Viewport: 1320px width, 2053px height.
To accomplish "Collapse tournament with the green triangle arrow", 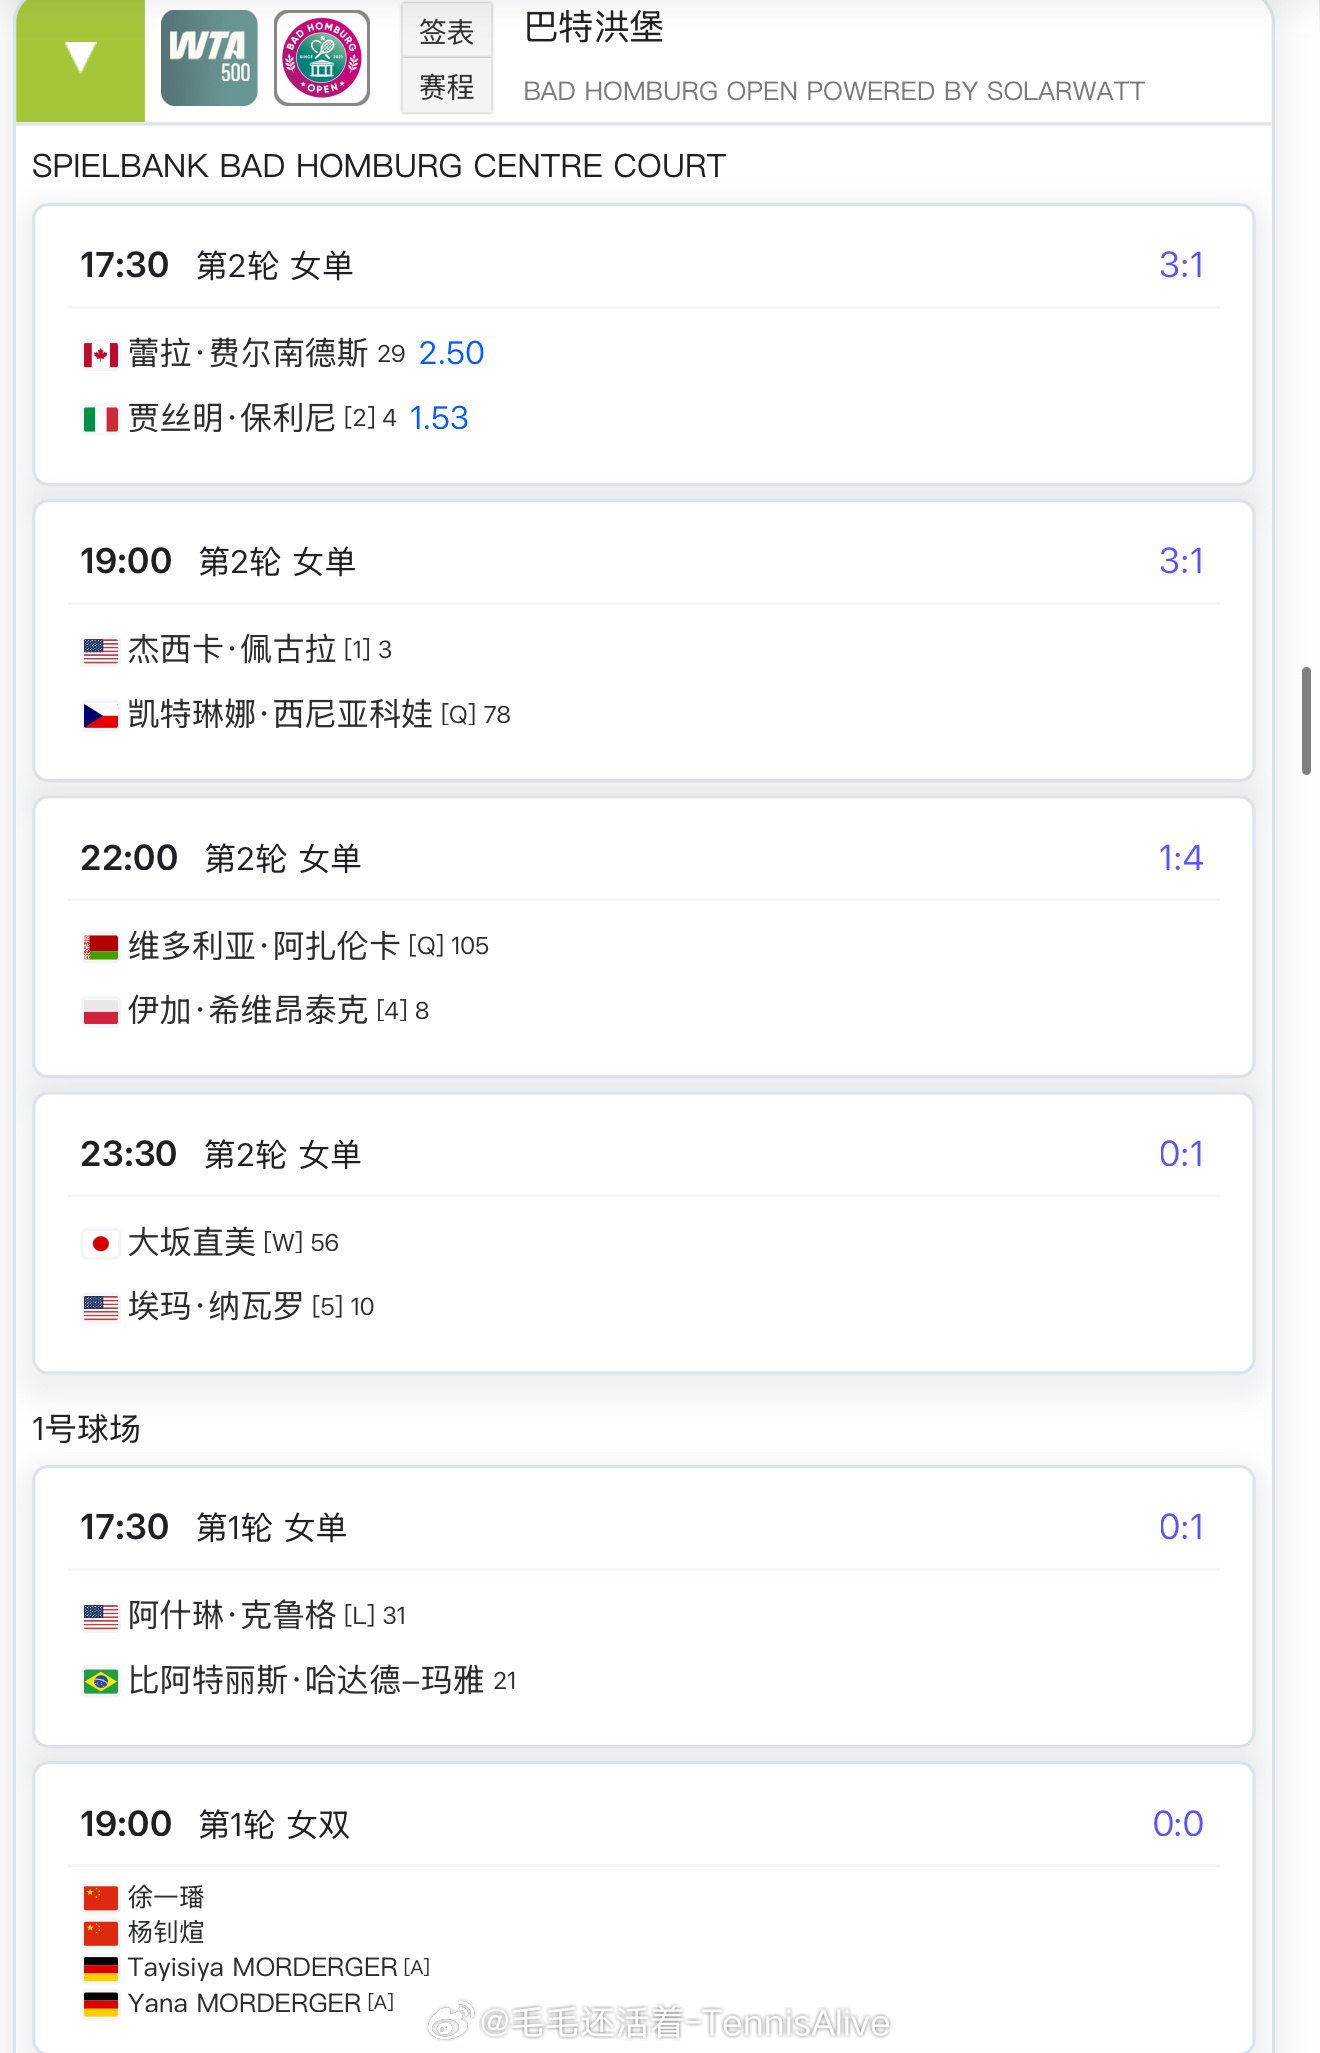I will click(80, 58).
